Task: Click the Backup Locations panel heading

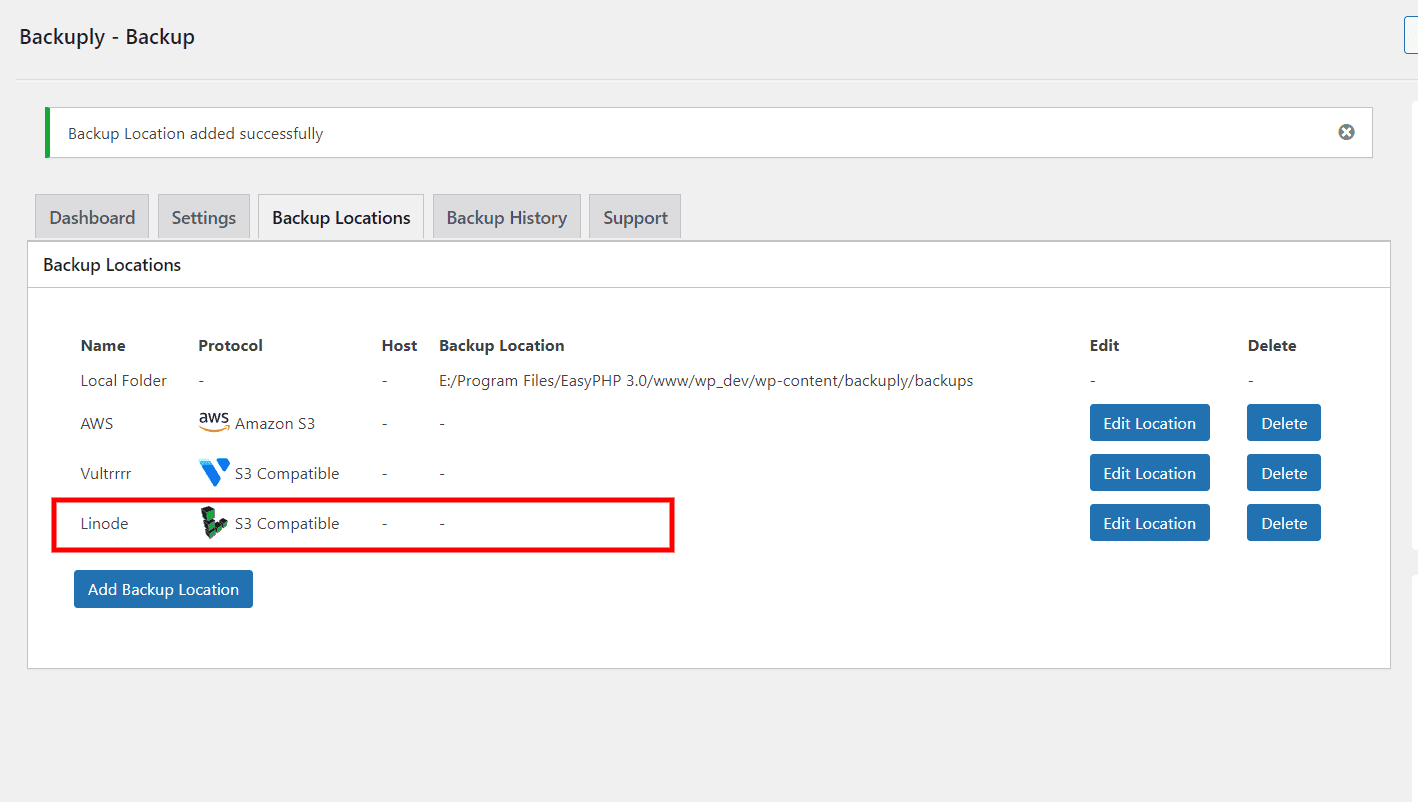Action: pos(111,264)
